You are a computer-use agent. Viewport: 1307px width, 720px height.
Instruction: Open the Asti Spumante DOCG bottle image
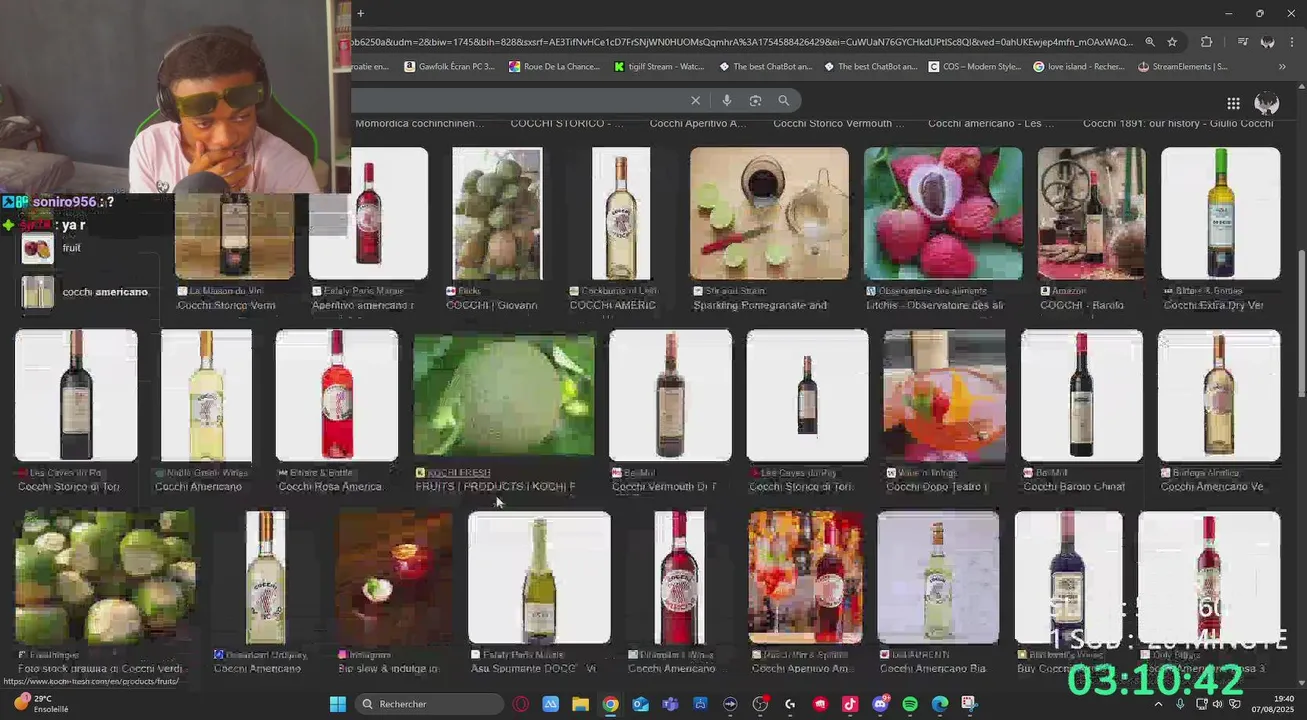point(539,577)
